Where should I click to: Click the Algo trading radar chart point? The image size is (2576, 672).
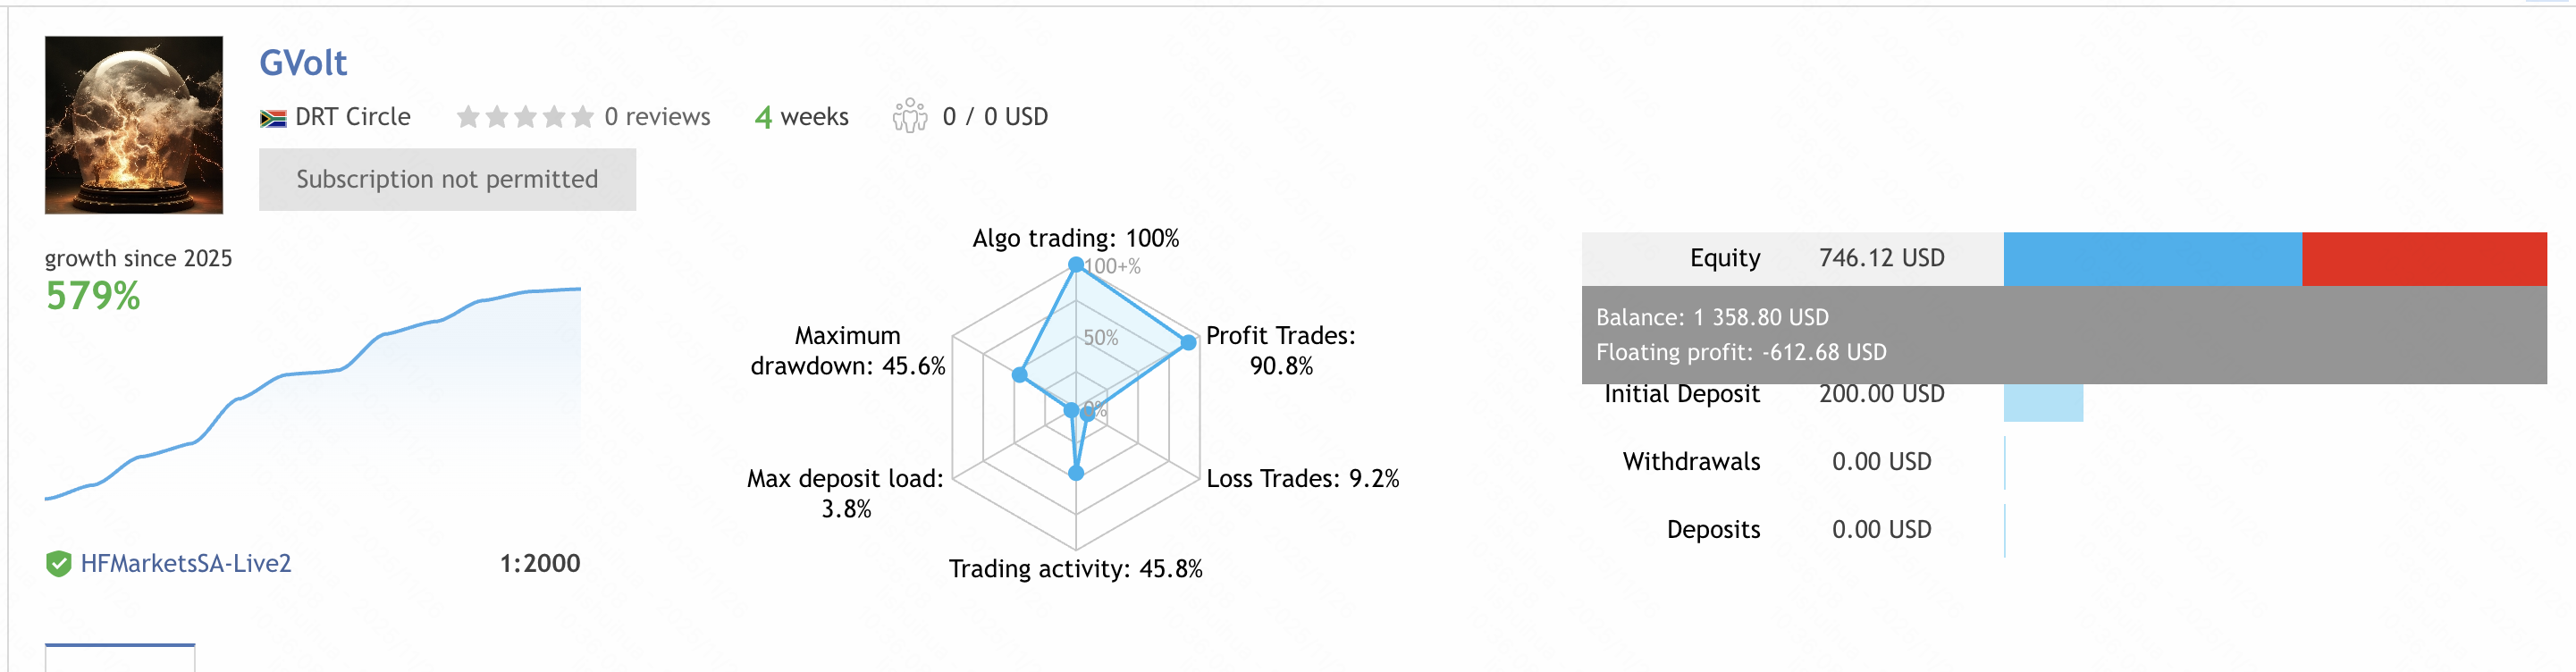coord(1076,265)
